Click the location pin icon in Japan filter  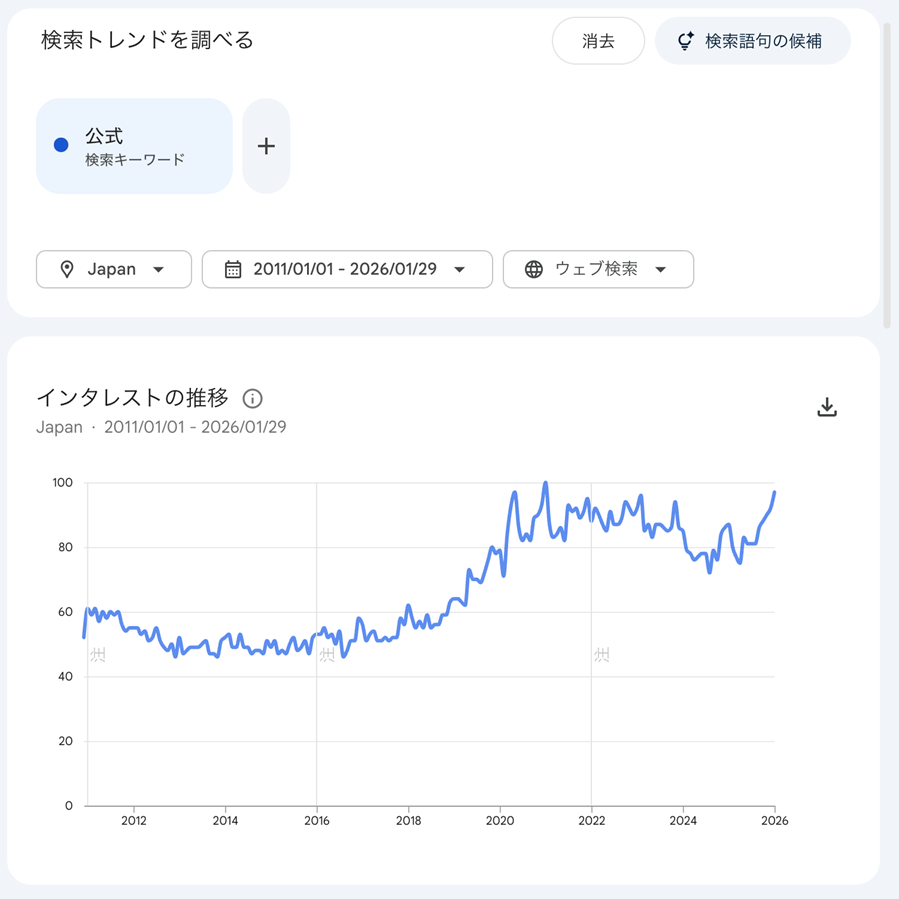click(67, 269)
